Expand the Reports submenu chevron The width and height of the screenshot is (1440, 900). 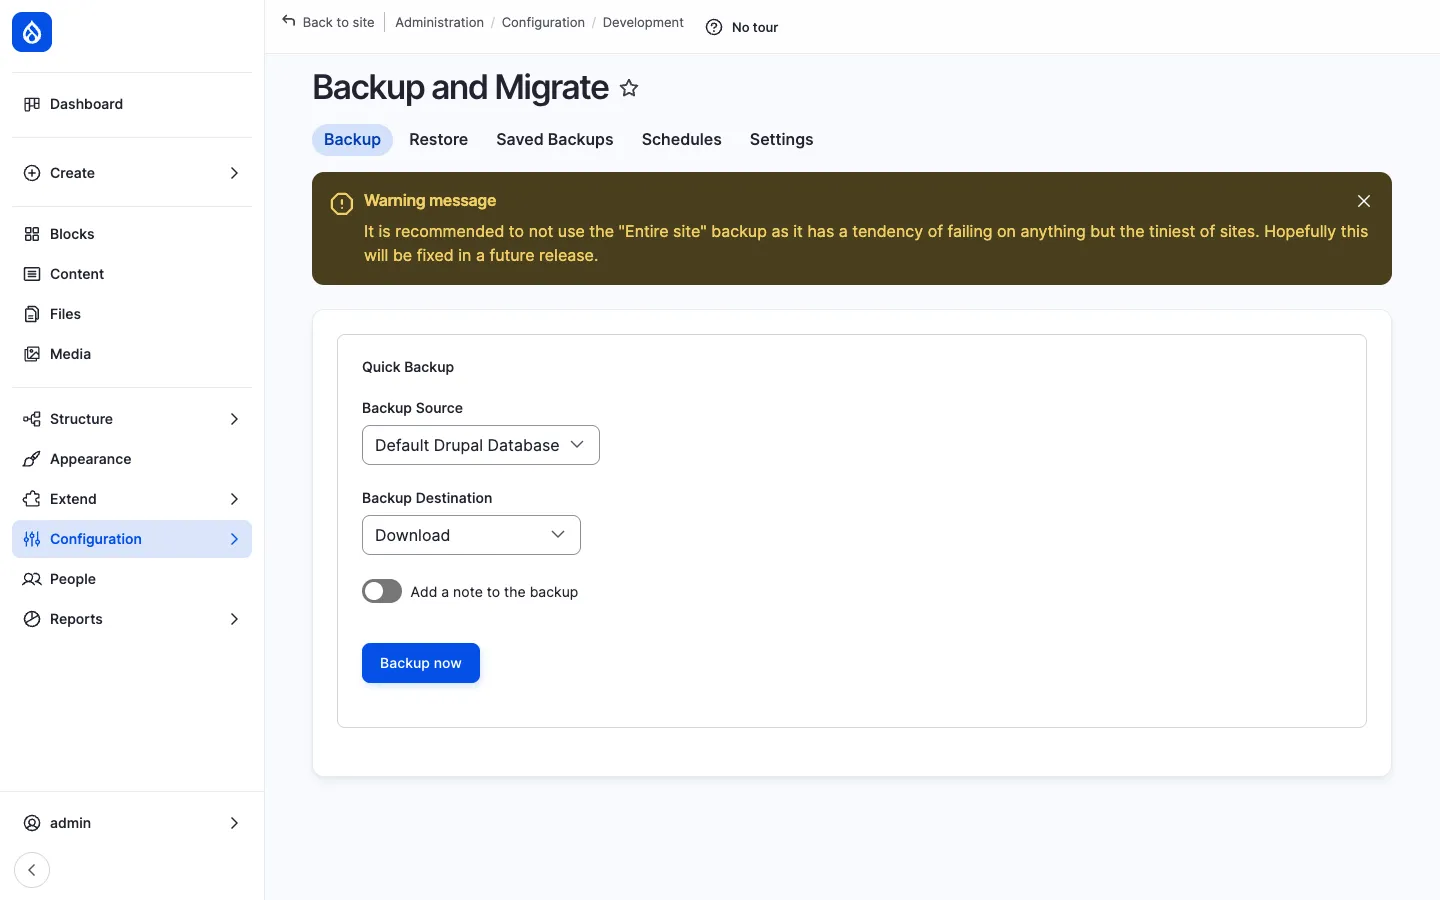pos(234,619)
